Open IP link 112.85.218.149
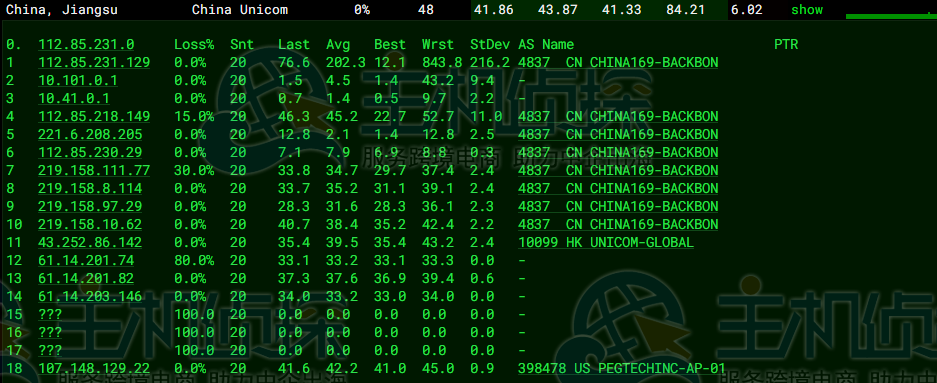 click(94, 116)
